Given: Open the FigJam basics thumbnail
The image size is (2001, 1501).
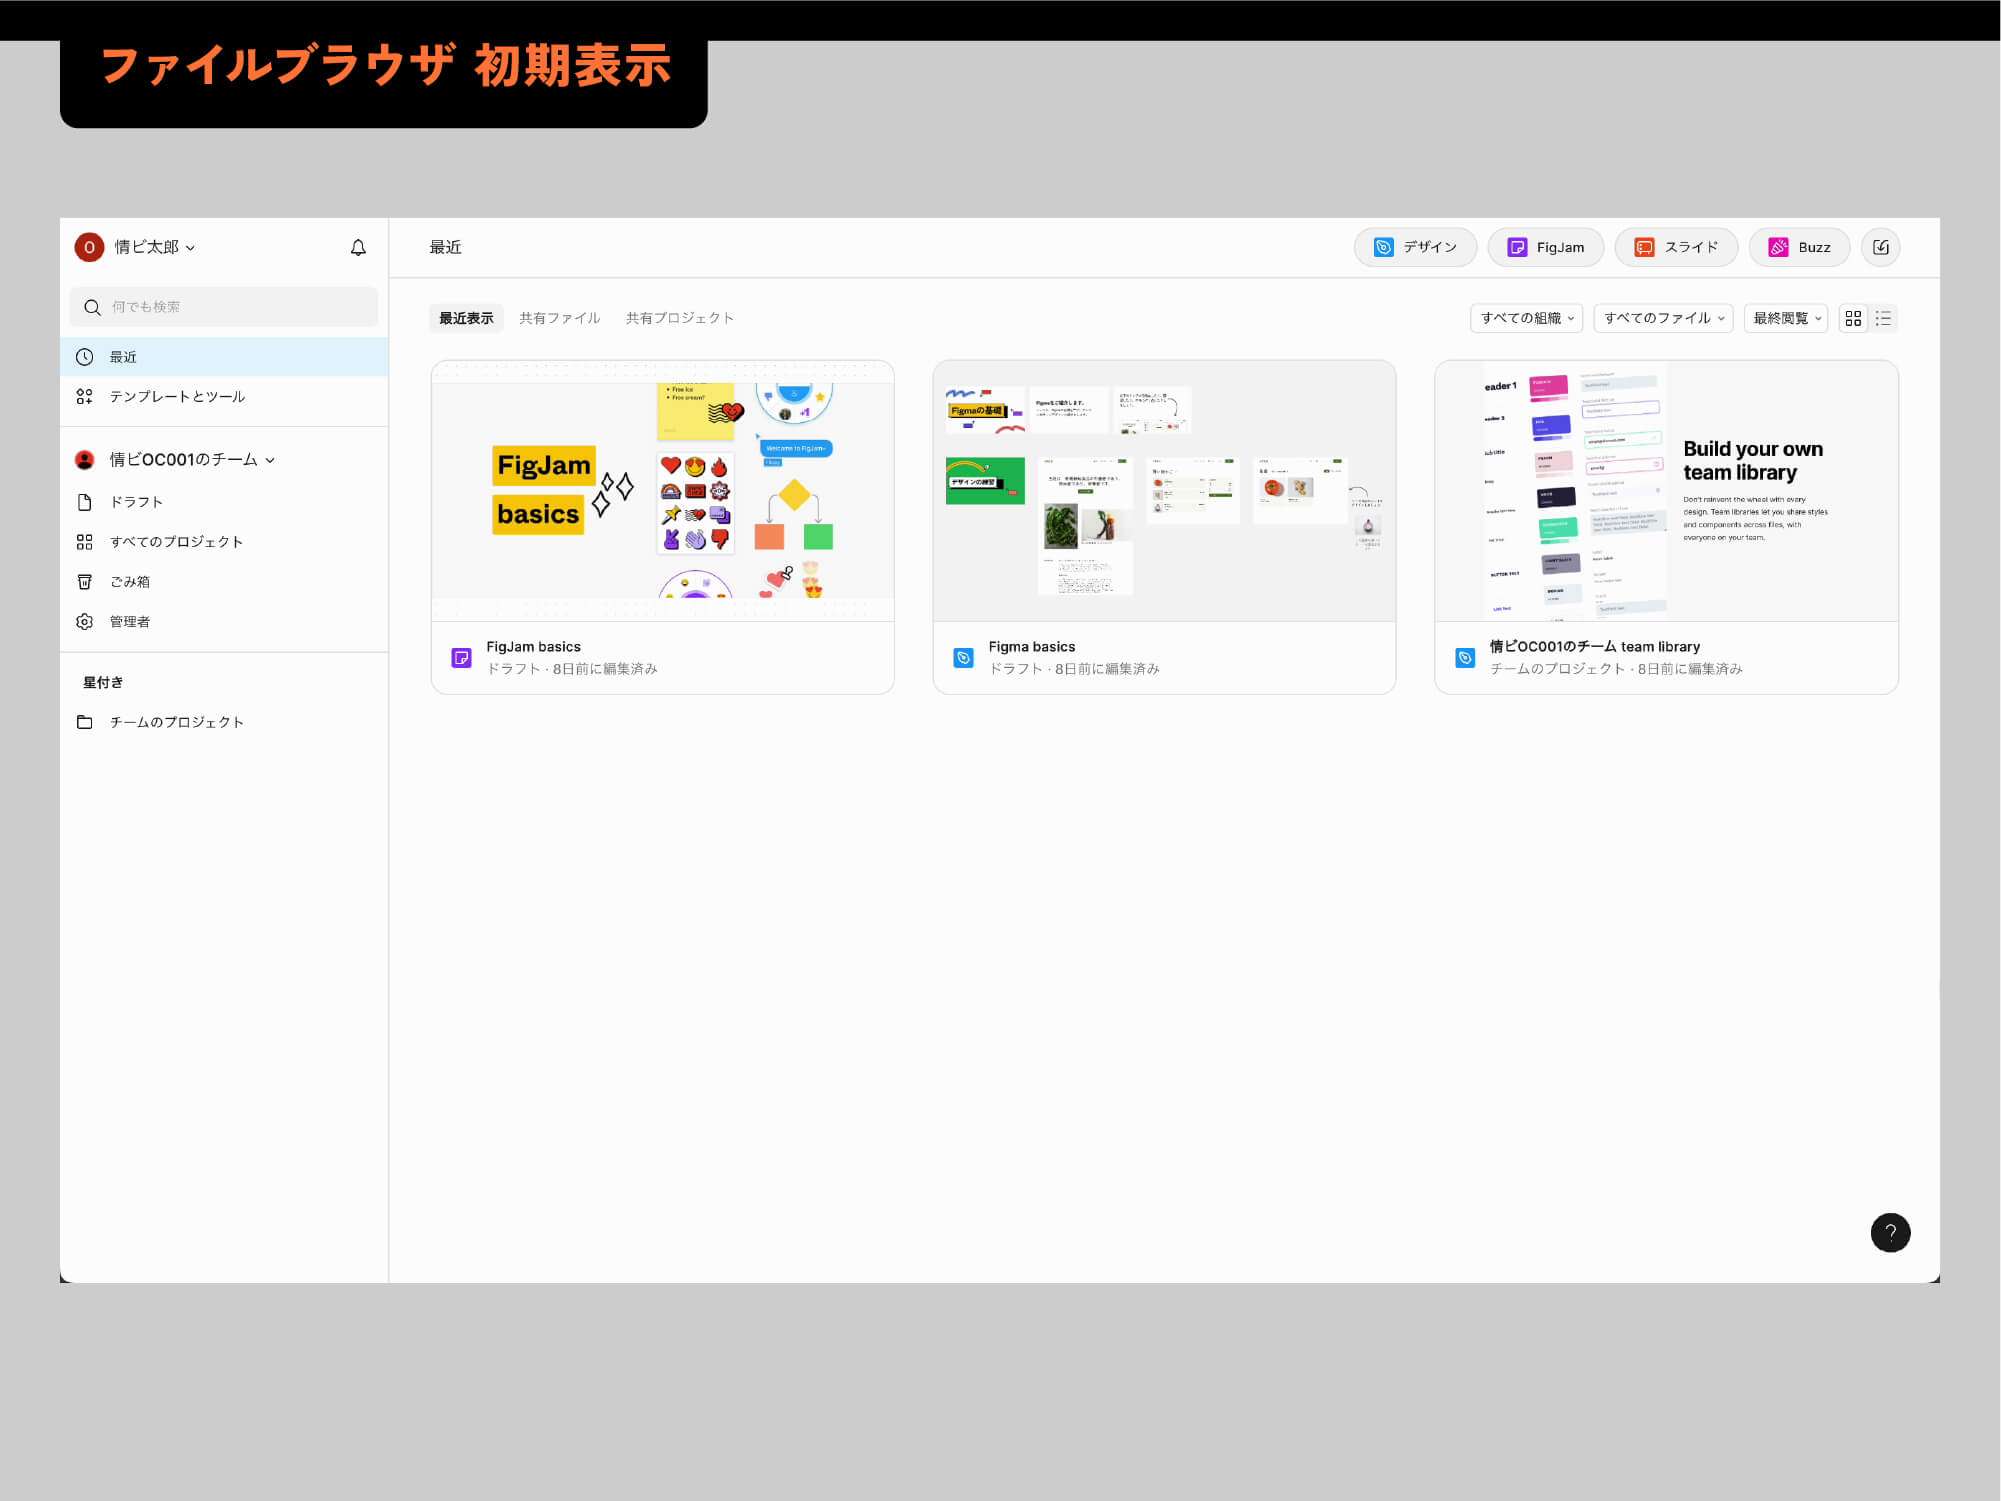Looking at the screenshot, I should pyautogui.click(x=662, y=491).
